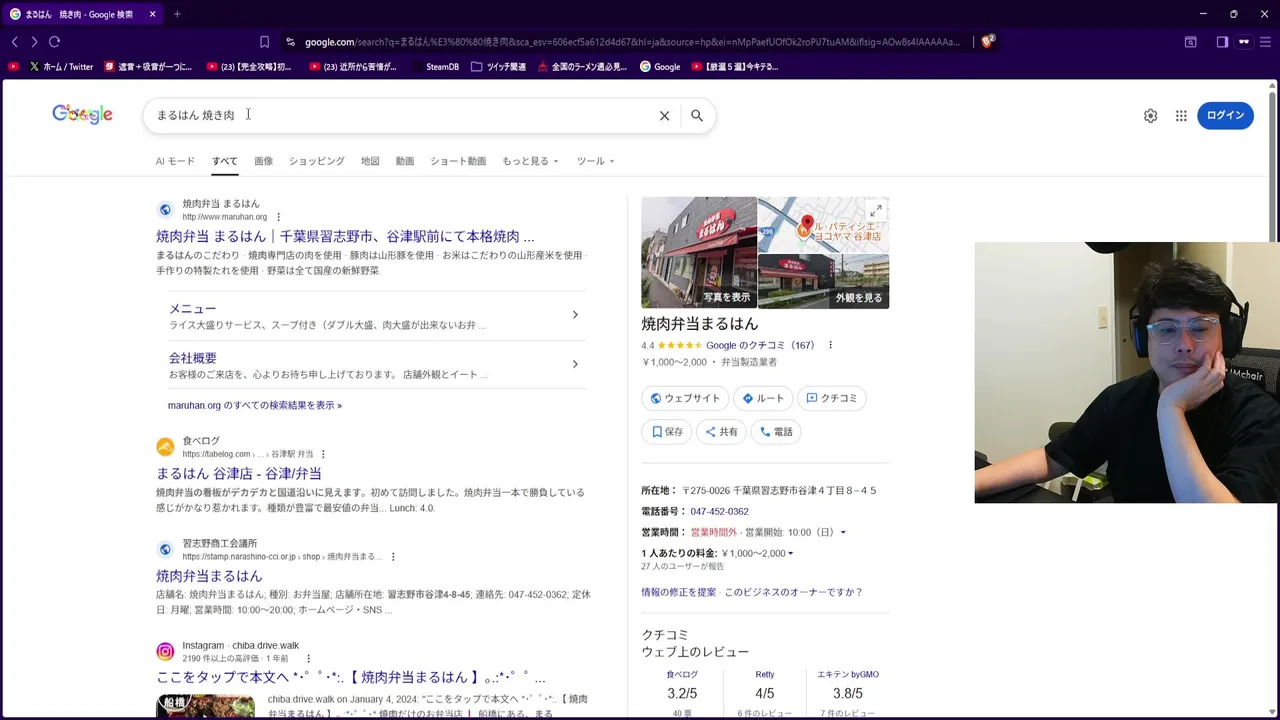The image size is (1280, 720).
Task: Expand the knowledge panel photos
Action: [x=876, y=211]
